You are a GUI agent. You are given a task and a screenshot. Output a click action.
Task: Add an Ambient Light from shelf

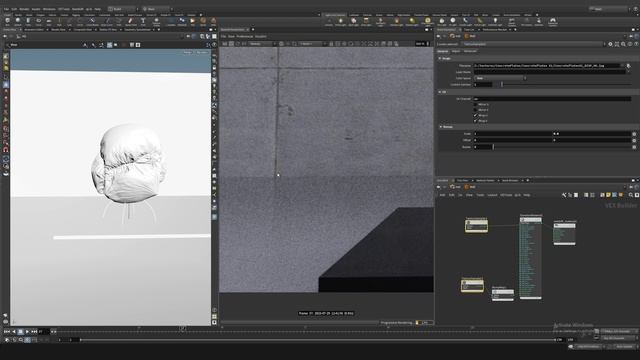point(495,22)
